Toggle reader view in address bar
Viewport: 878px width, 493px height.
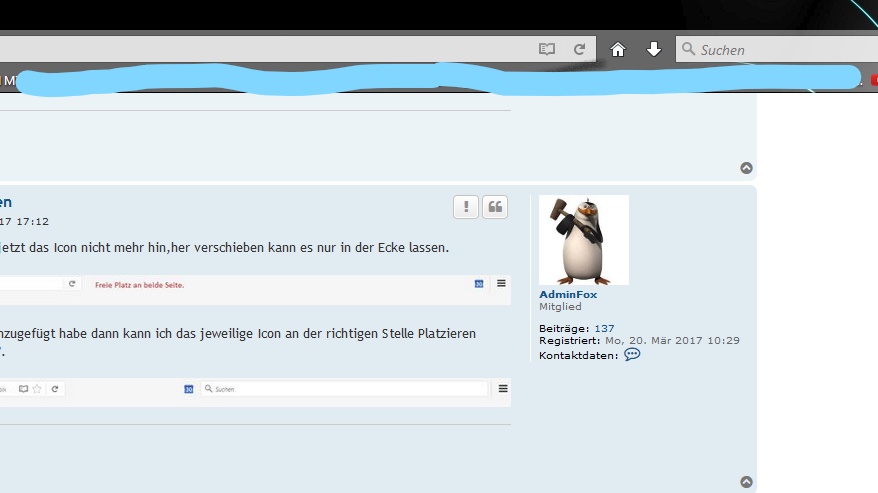(547, 49)
